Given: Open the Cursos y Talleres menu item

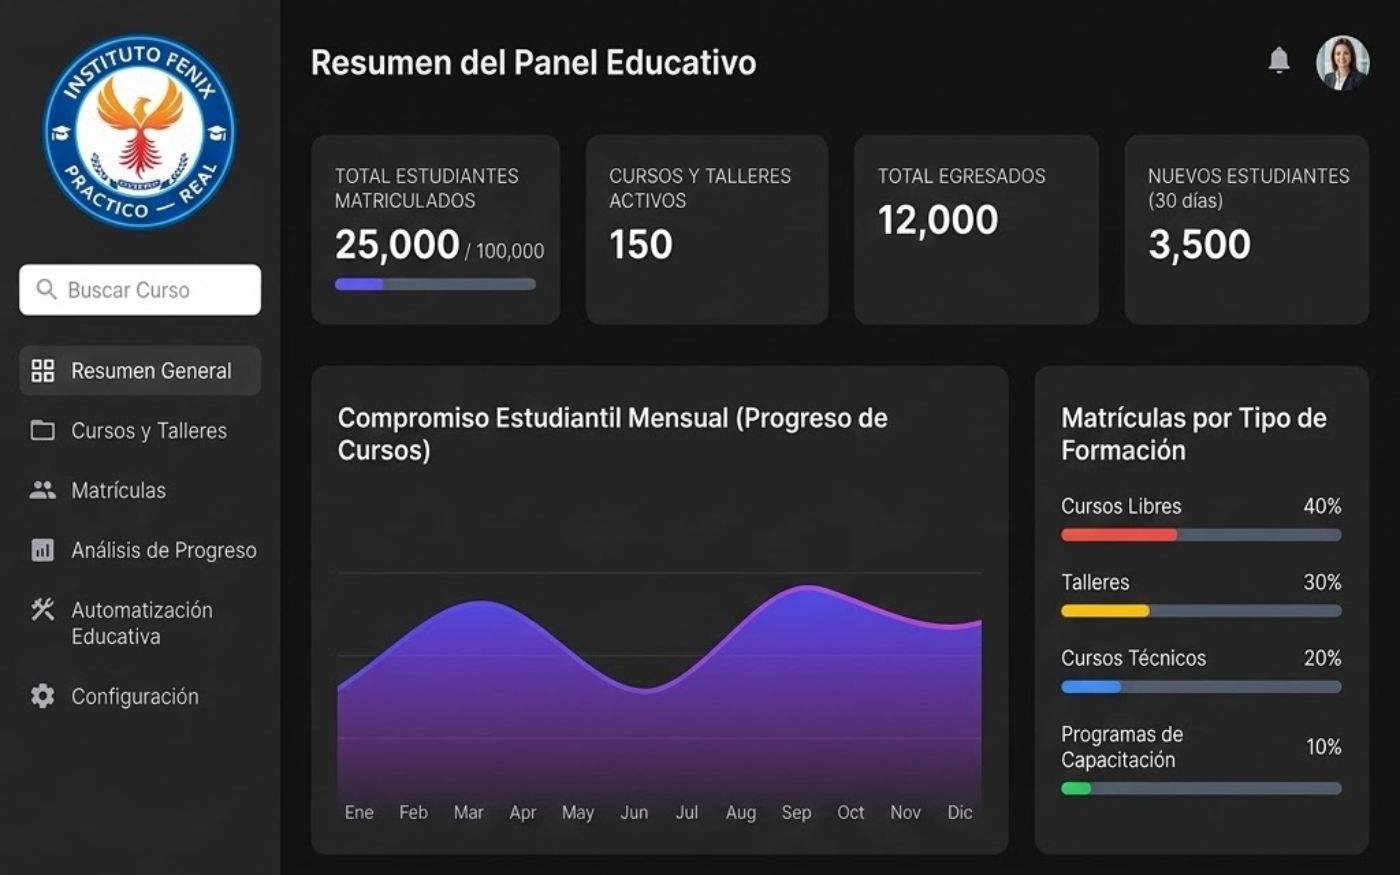Looking at the screenshot, I should point(140,431).
